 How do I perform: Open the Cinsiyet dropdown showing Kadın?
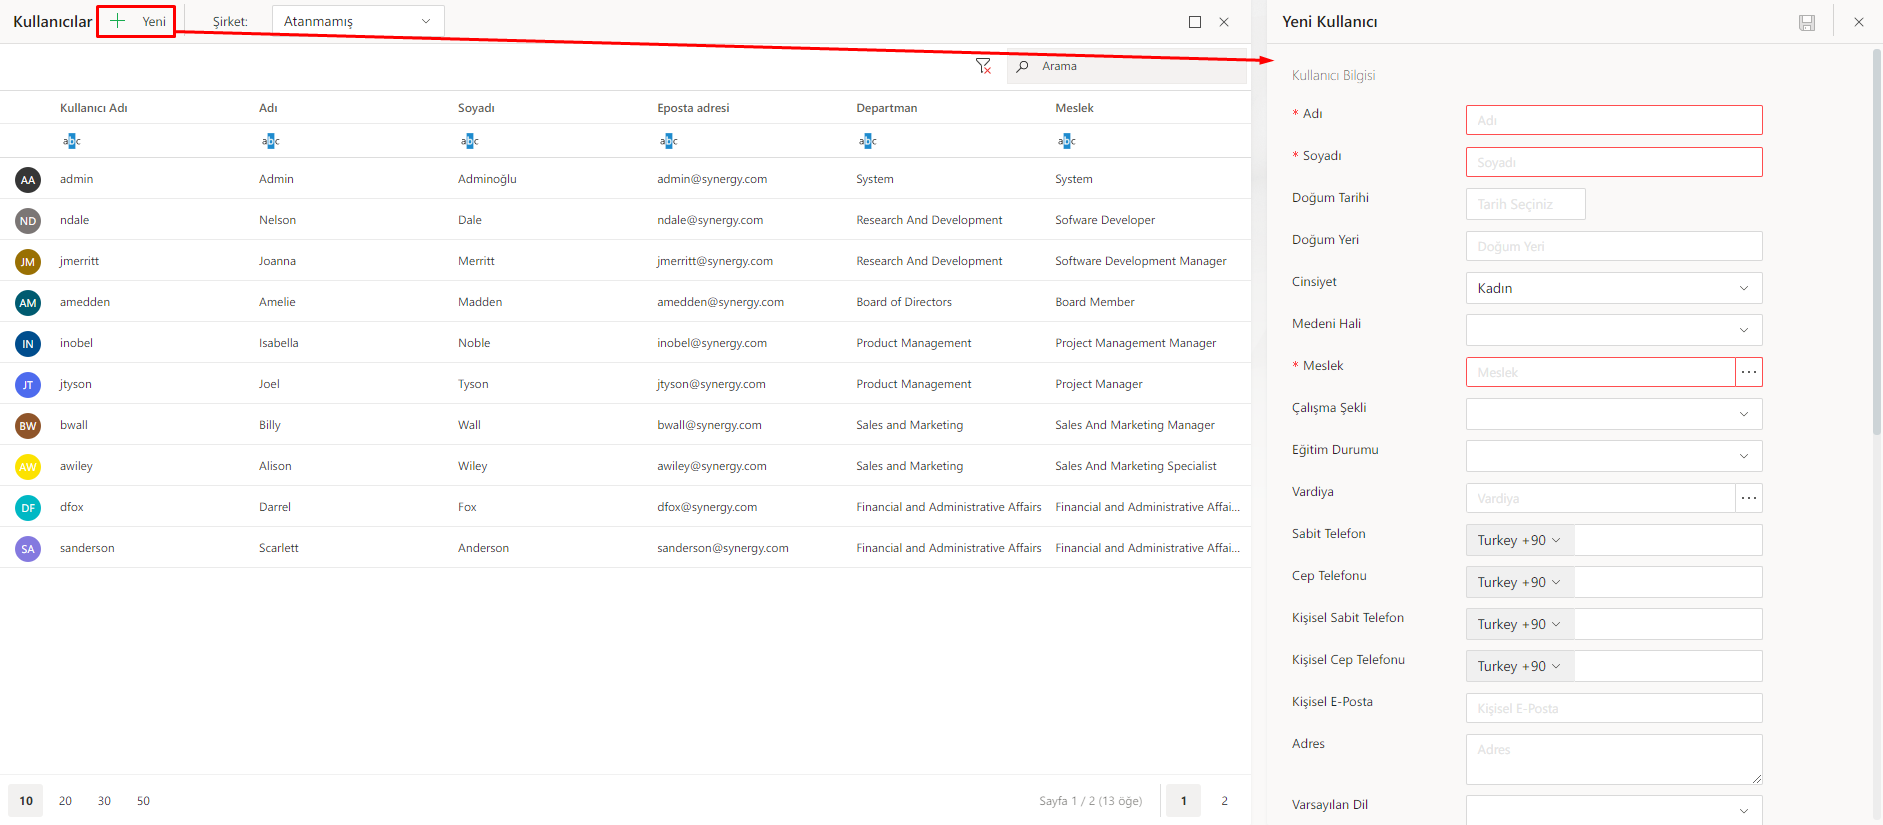click(1614, 288)
